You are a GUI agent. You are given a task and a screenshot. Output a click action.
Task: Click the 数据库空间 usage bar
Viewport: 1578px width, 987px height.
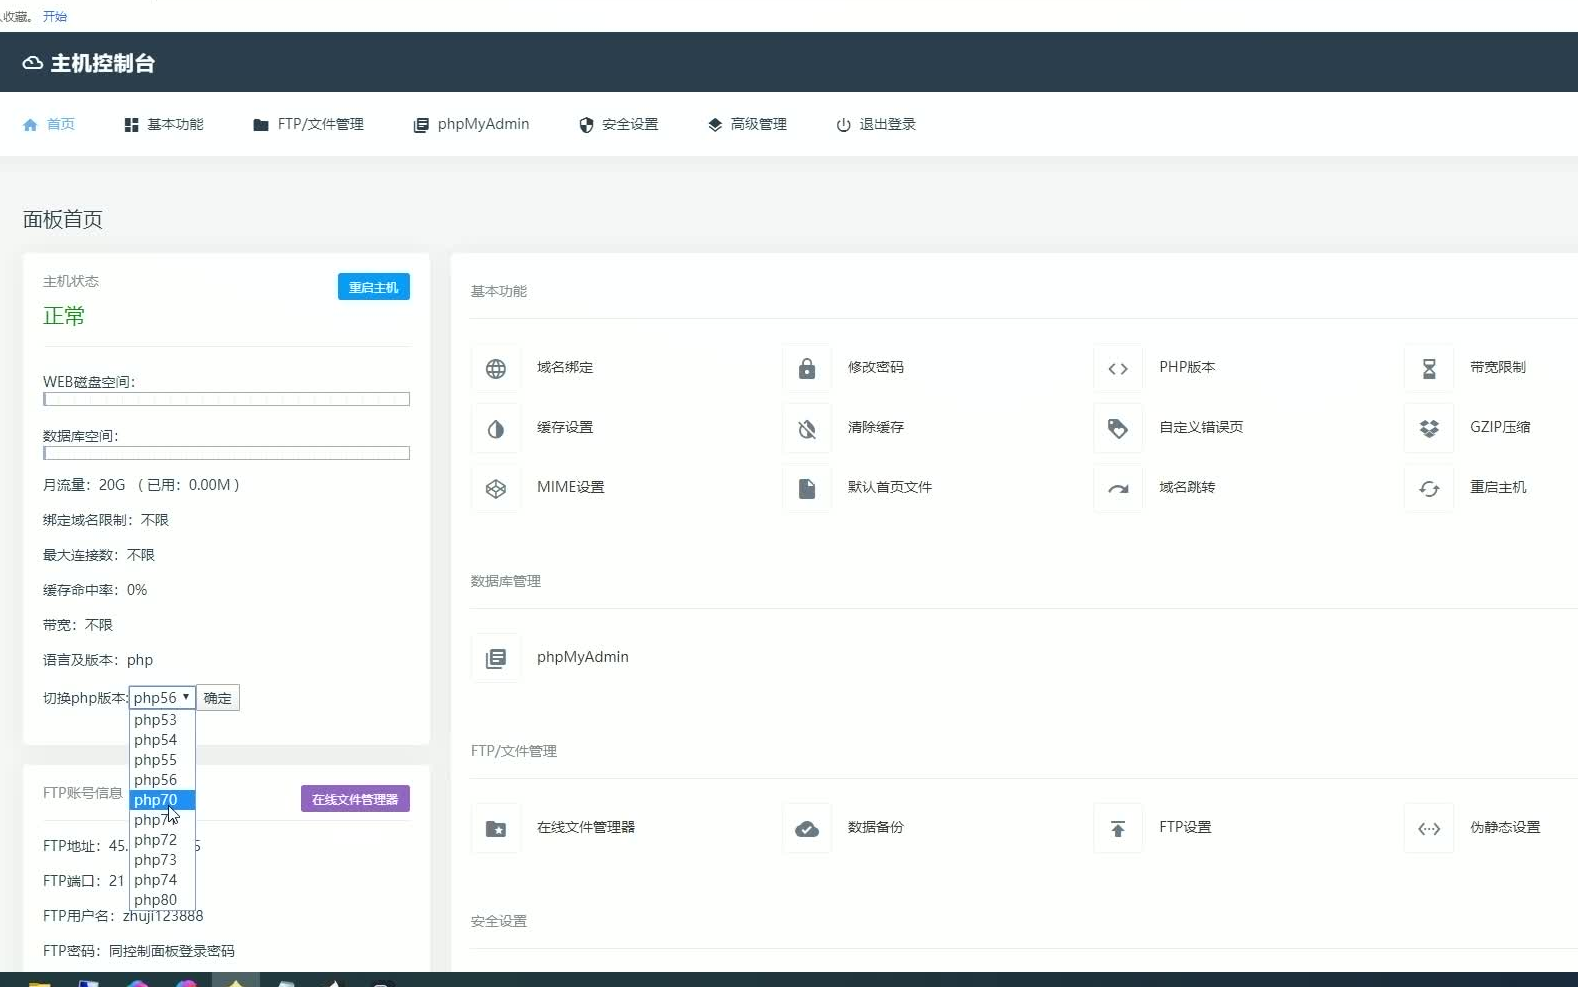point(226,453)
